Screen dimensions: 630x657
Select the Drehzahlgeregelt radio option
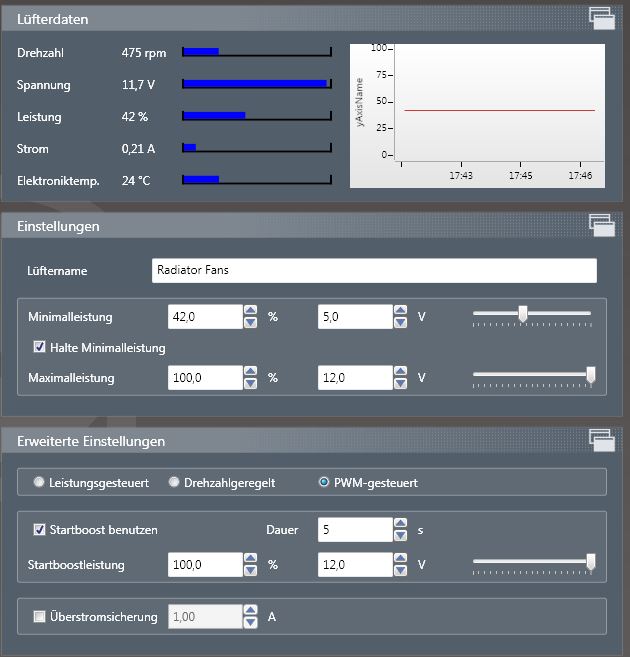click(x=175, y=482)
